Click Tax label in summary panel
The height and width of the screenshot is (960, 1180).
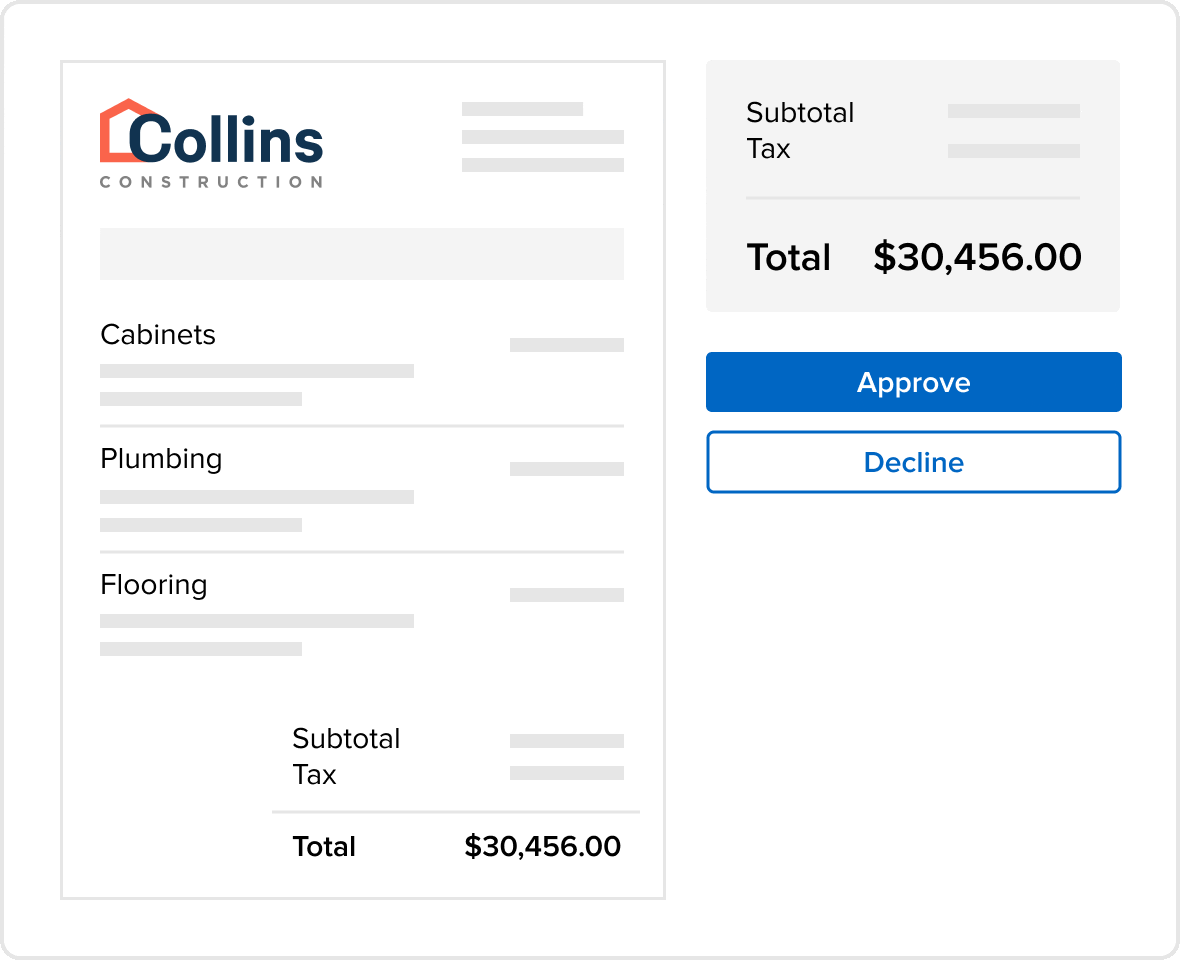click(x=768, y=149)
